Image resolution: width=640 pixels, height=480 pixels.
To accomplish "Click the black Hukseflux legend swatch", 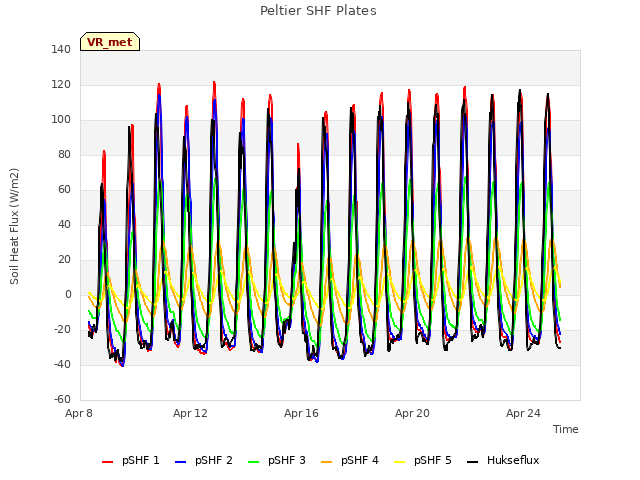I will (472, 462).
